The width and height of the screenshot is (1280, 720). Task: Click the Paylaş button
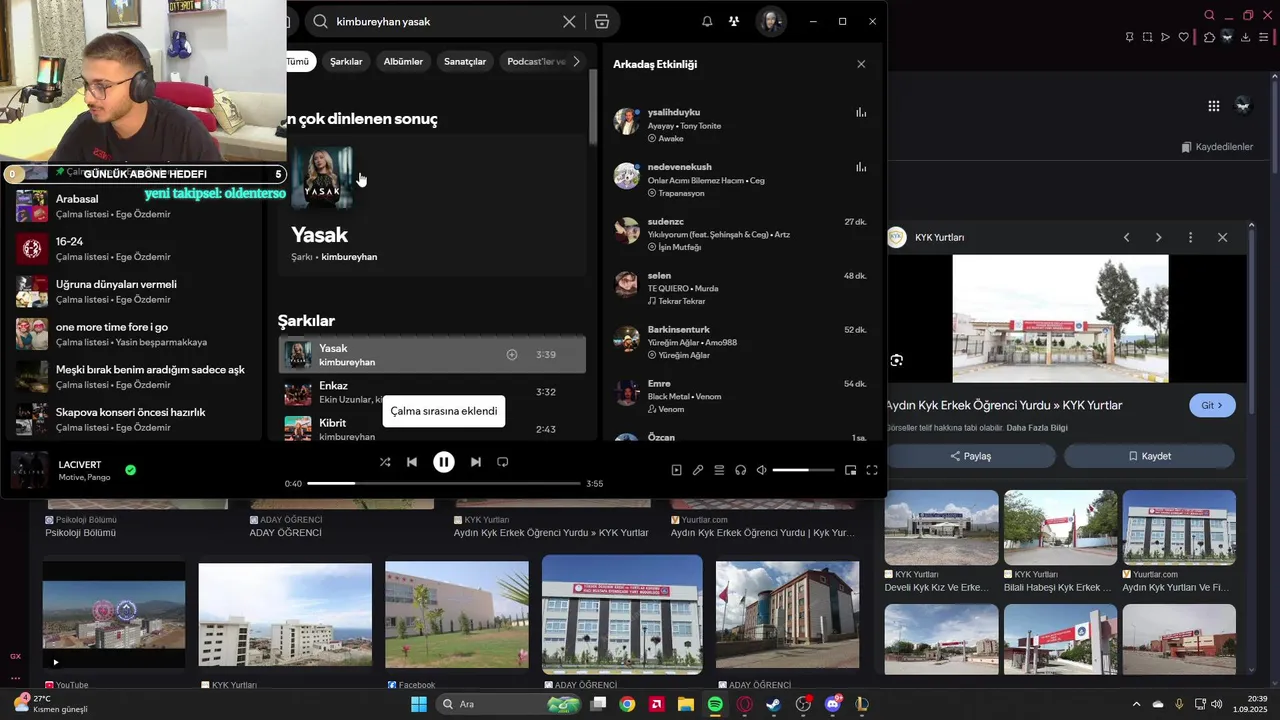coord(970,456)
